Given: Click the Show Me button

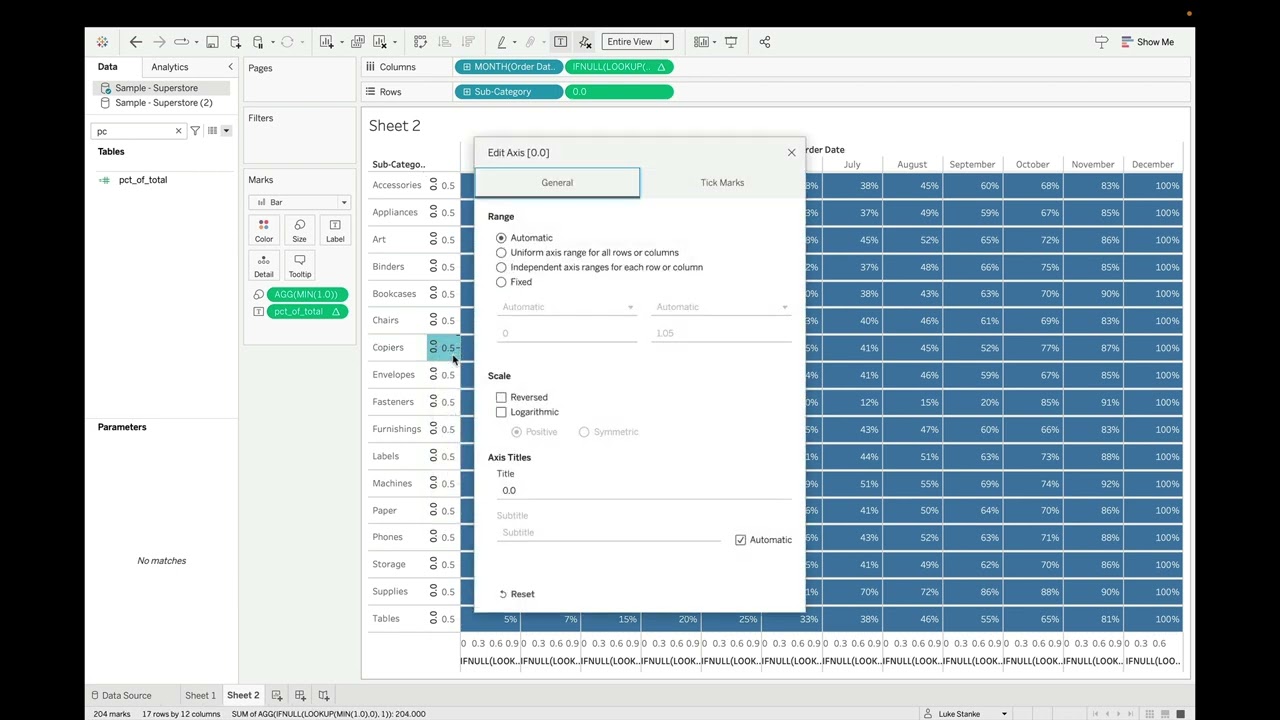Looking at the screenshot, I should (1147, 42).
